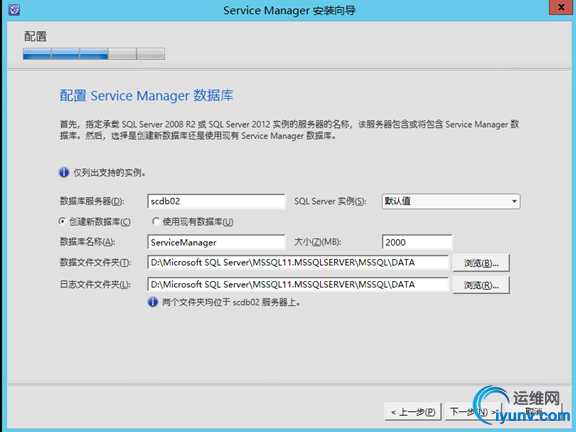Go back with 上一步(P) button
This screenshot has width=576, height=432.
pos(413,412)
